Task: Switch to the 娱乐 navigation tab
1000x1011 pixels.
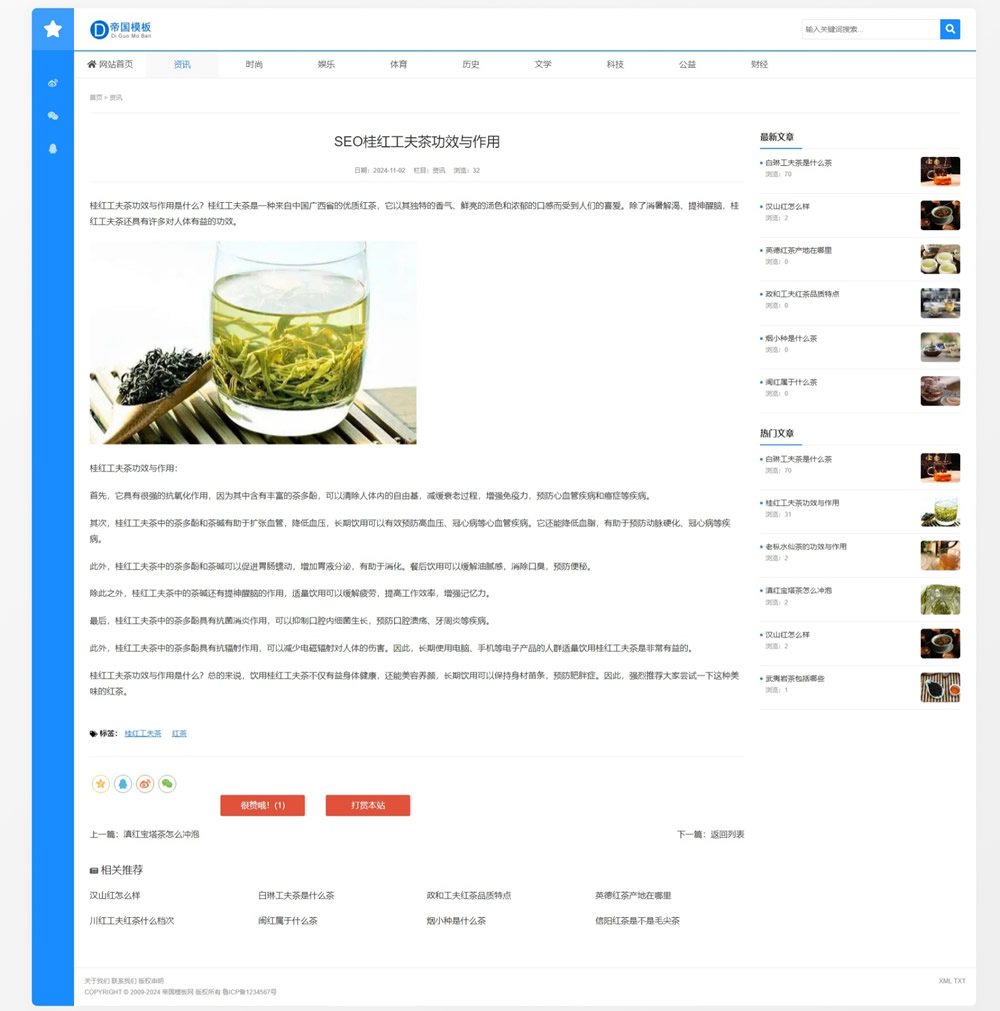Action: tap(326, 64)
